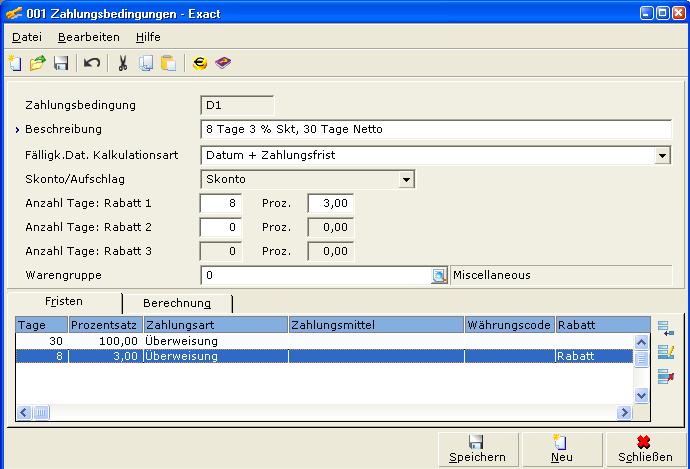Switch to the Fristen tab

64,302
